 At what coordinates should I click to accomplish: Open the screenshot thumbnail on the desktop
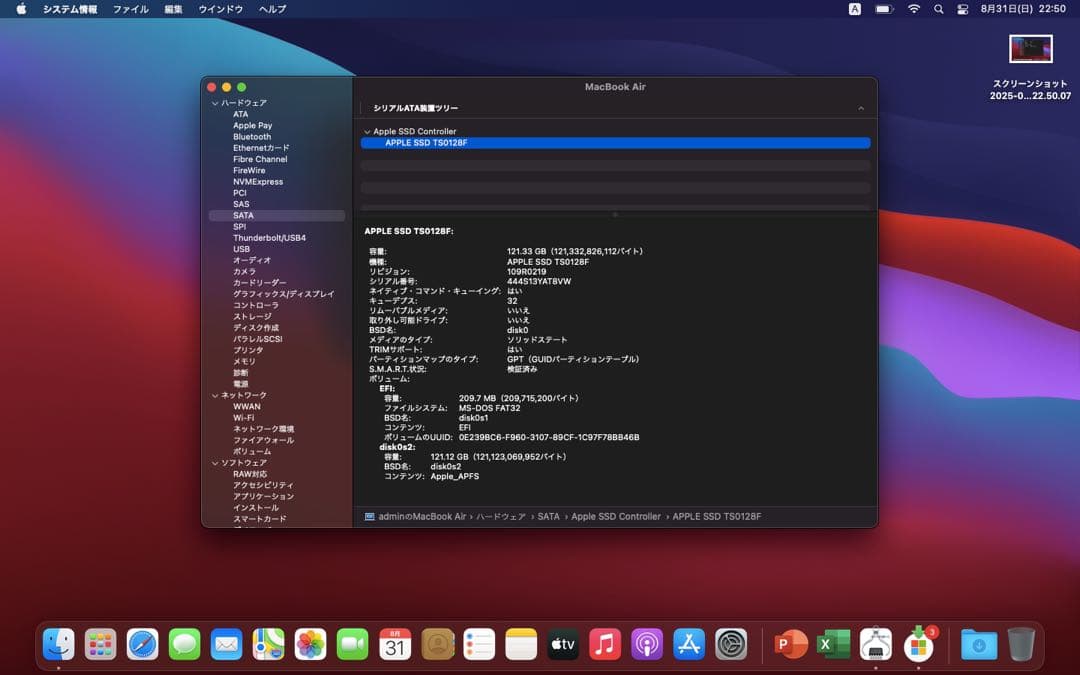1031,48
